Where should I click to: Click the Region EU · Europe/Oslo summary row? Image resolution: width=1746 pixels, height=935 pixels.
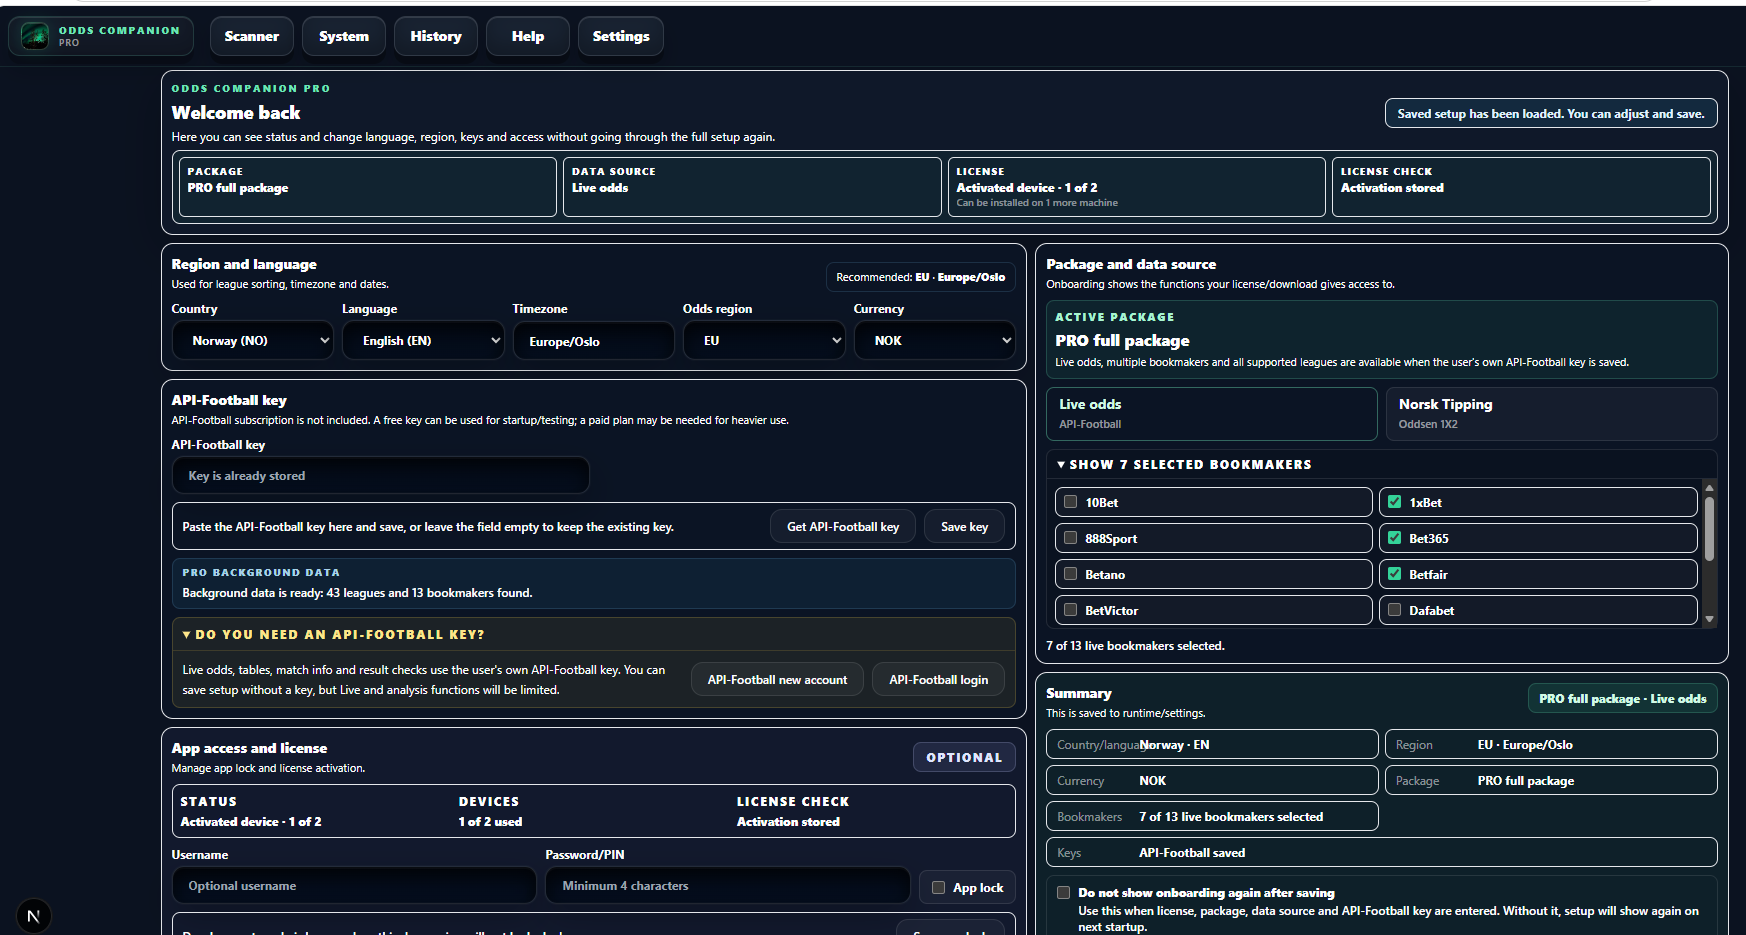click(x=1551, y=745)
